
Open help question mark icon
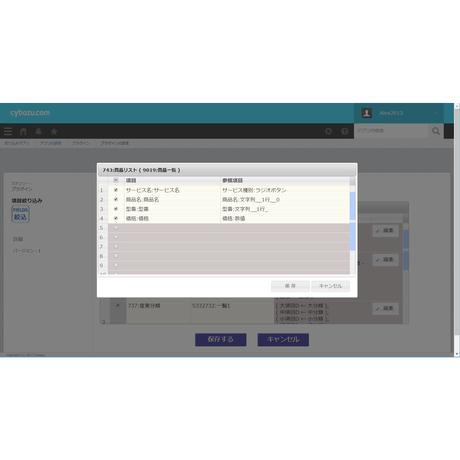(x=345, y=131)
